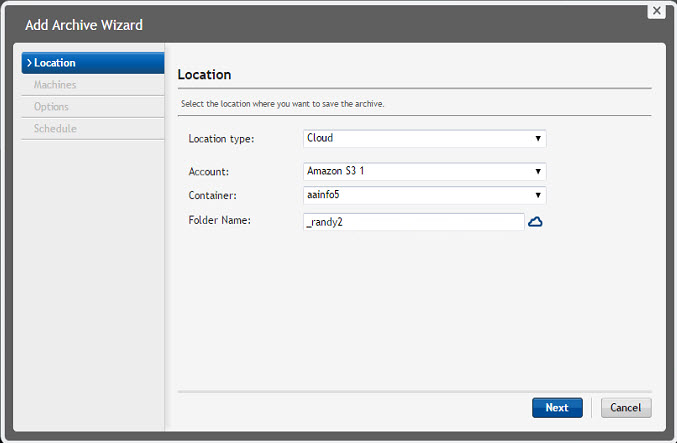Click the 'Select the location' instruction text

pyautogui.click(x=282, y=104)
